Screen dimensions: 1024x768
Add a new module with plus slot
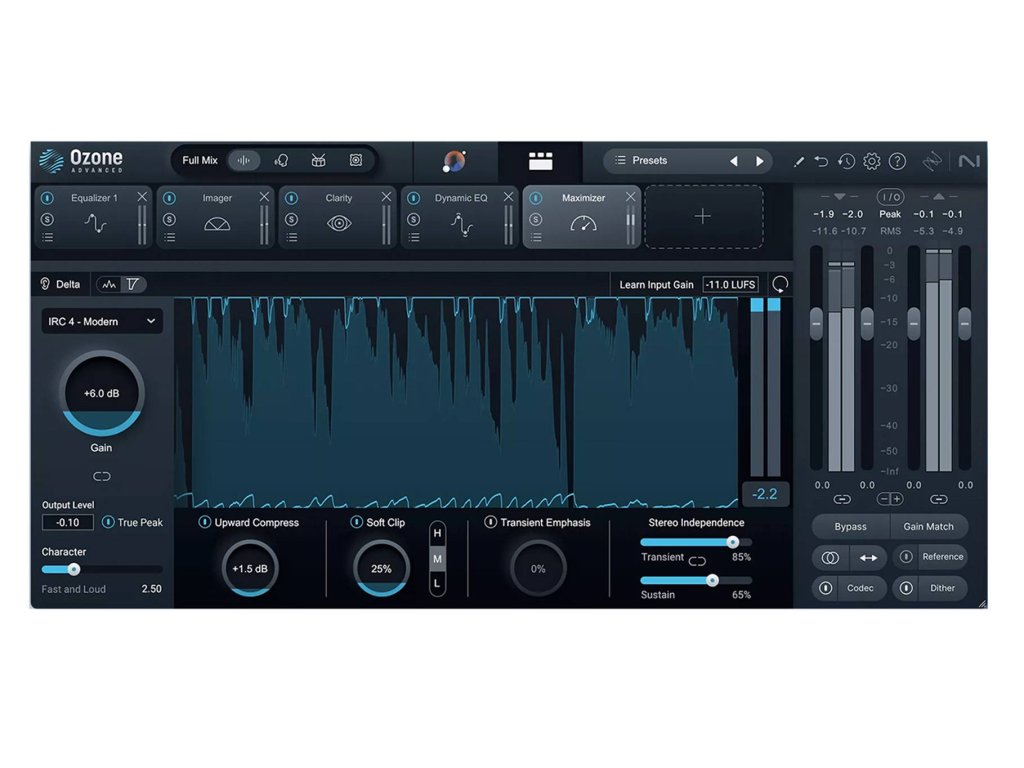(x=703, y=216)
